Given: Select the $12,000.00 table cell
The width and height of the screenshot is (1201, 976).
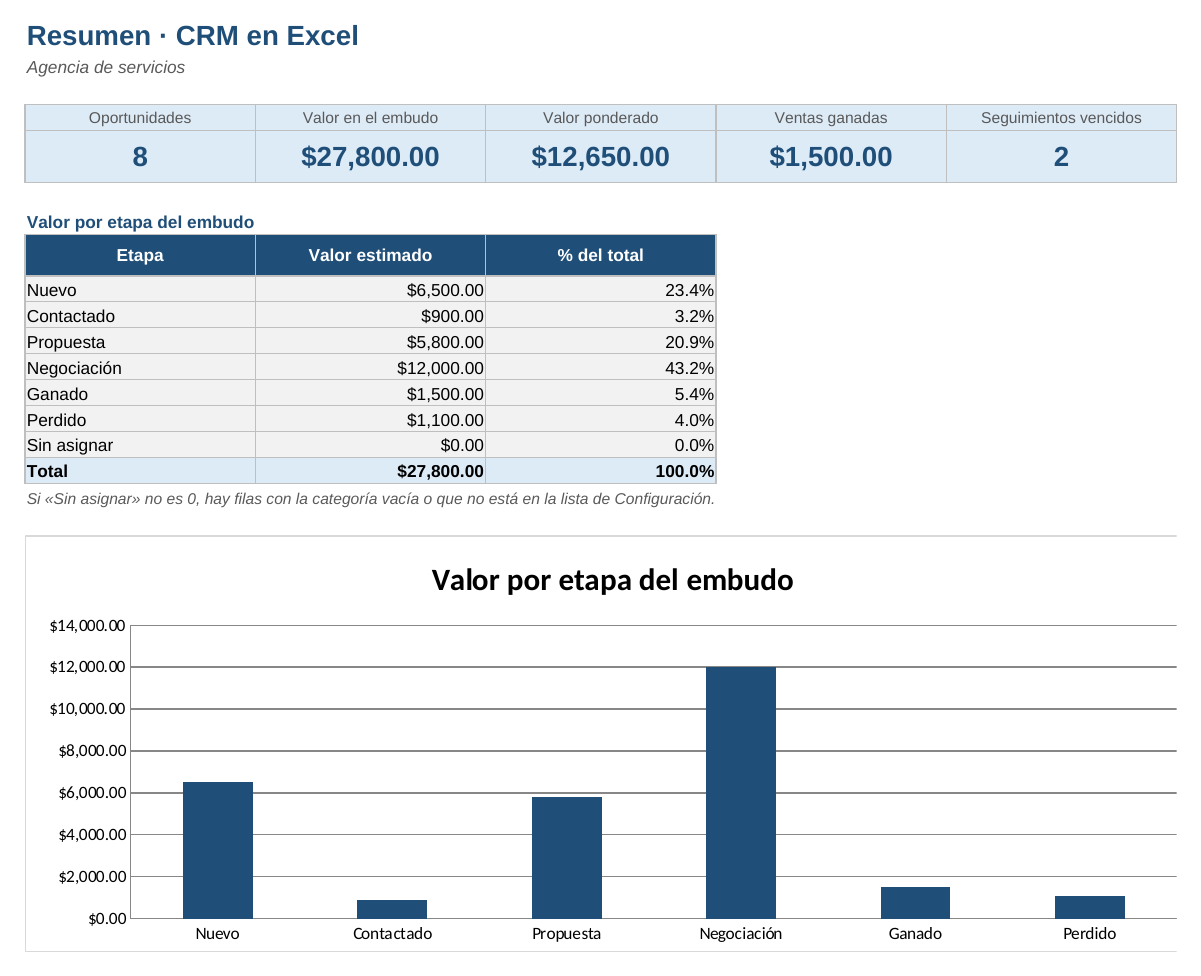Looking at the screenshot, I should [370, 368].
